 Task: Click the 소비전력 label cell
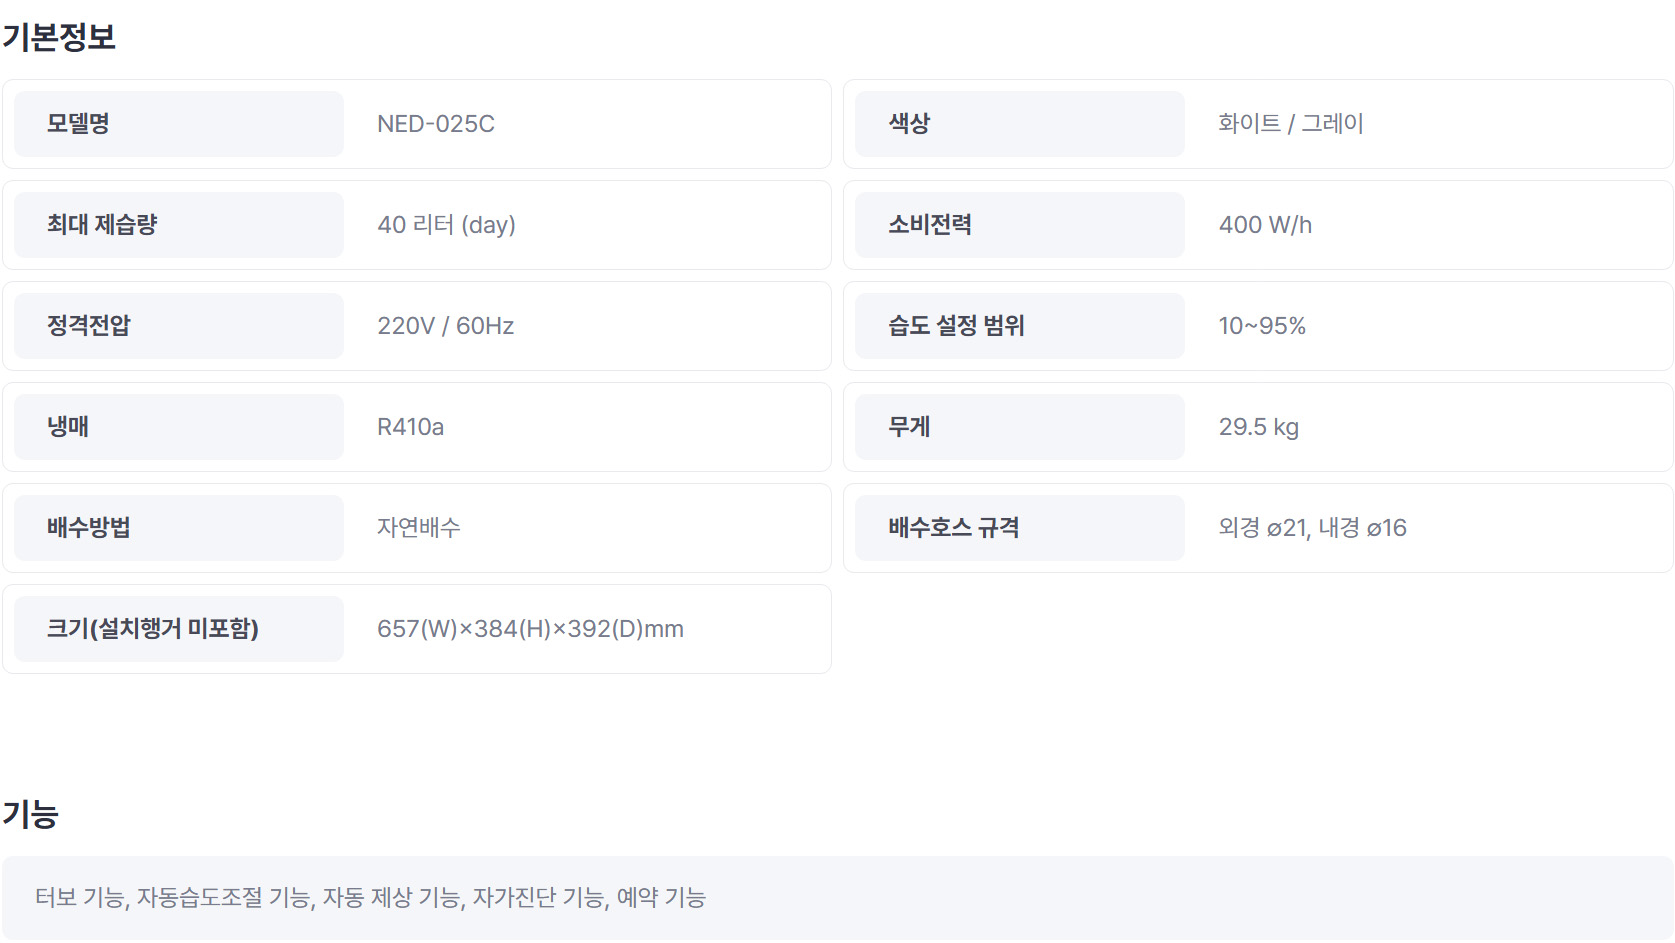(1020, 225)
